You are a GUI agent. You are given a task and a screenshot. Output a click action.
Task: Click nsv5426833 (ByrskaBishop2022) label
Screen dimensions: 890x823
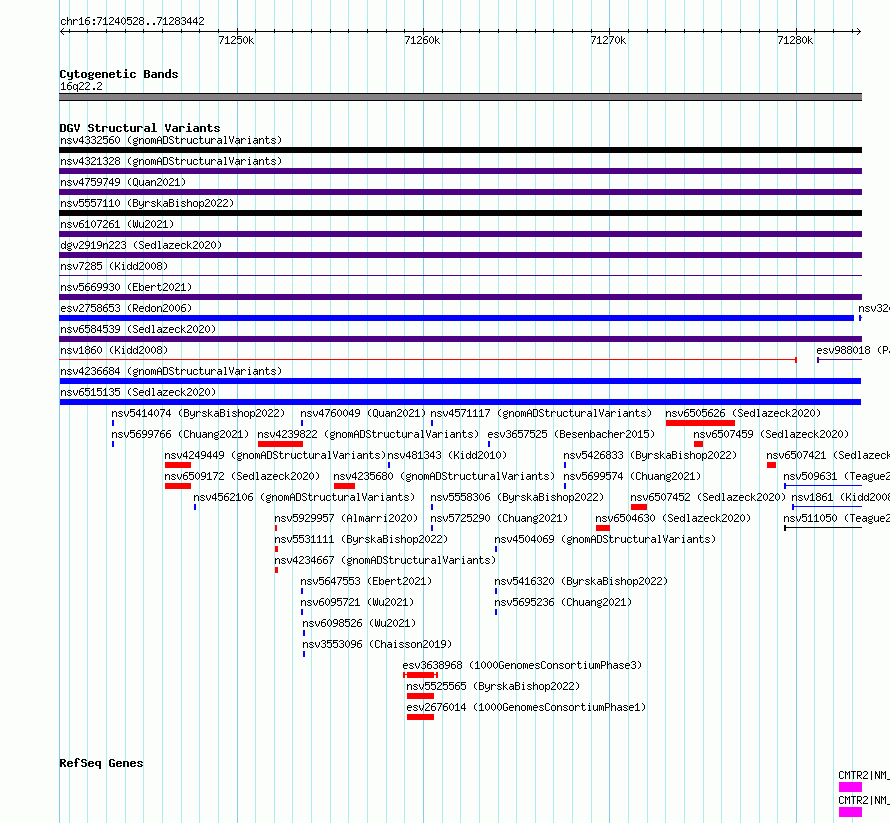click(x=650, y=455)
